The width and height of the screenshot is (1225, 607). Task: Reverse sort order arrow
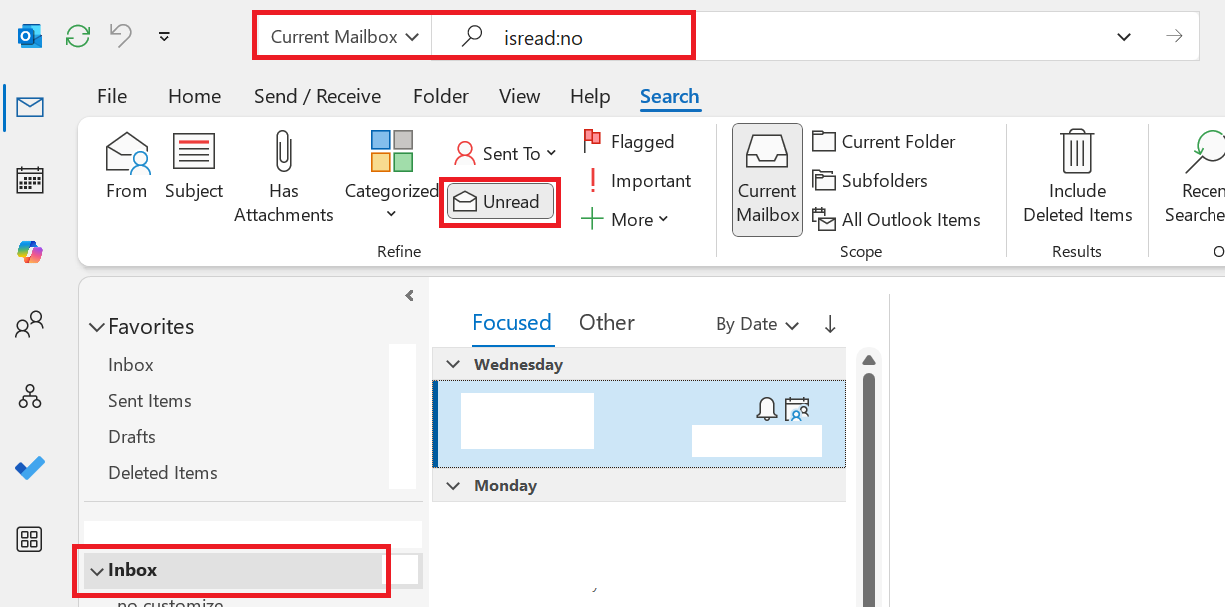click(830, 324)
